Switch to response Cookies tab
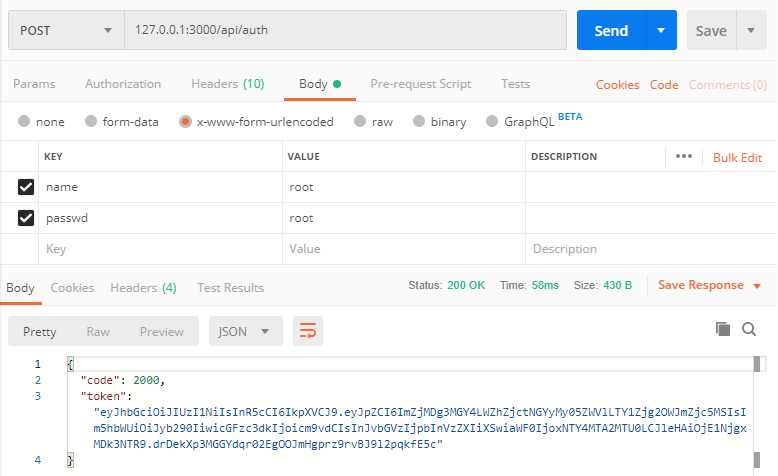The width and height of the screenshot is (778, 476). point(72,288)
